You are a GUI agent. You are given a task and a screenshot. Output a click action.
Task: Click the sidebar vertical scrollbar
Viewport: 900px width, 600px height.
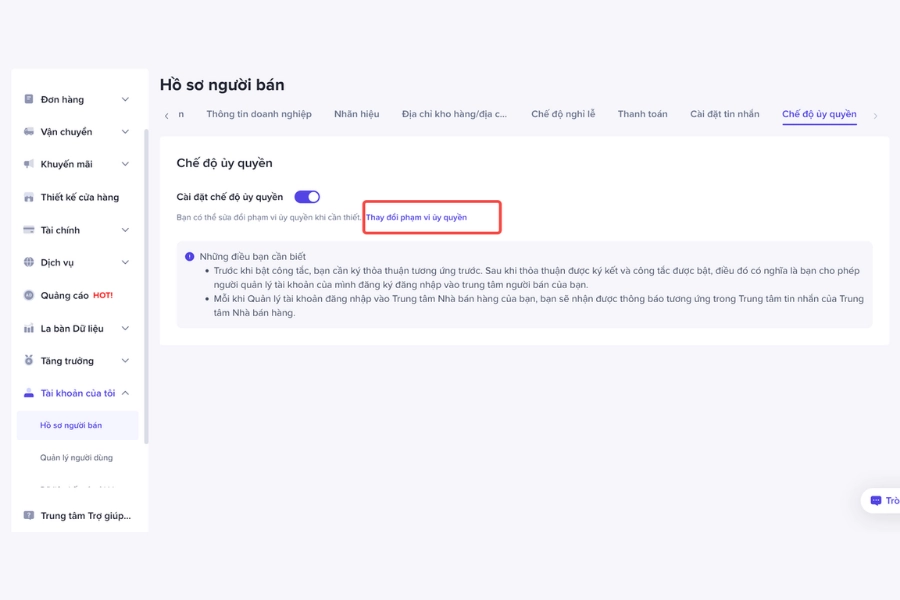146,286
